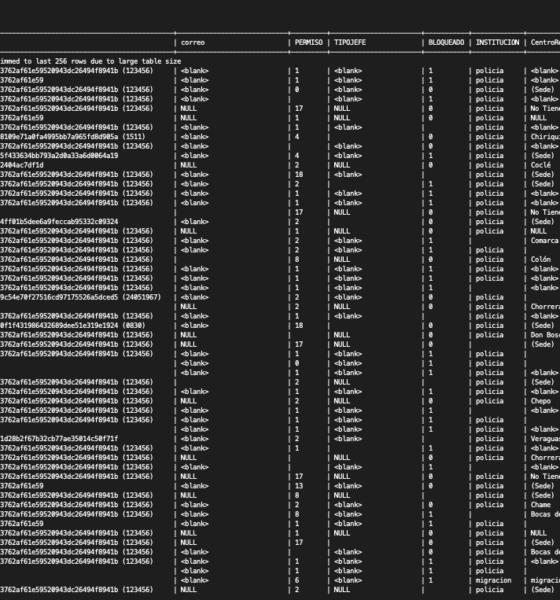This screenshot has height=600, width=560.
Task: Click the BLOQUEADO column header
Action: tap(446, 42)
